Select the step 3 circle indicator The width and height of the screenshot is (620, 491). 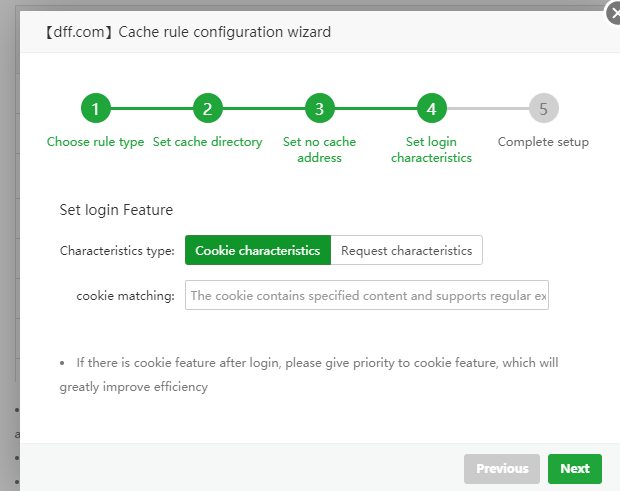tap(319, 109)
